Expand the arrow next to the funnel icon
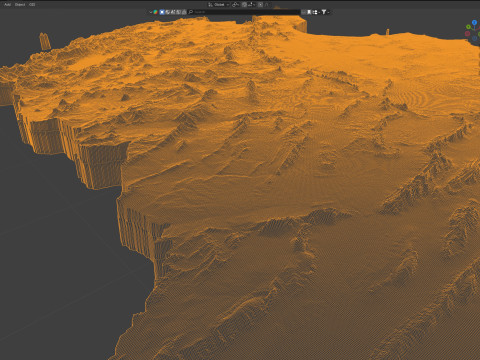The image size is (480, 360). click(328, 12)
